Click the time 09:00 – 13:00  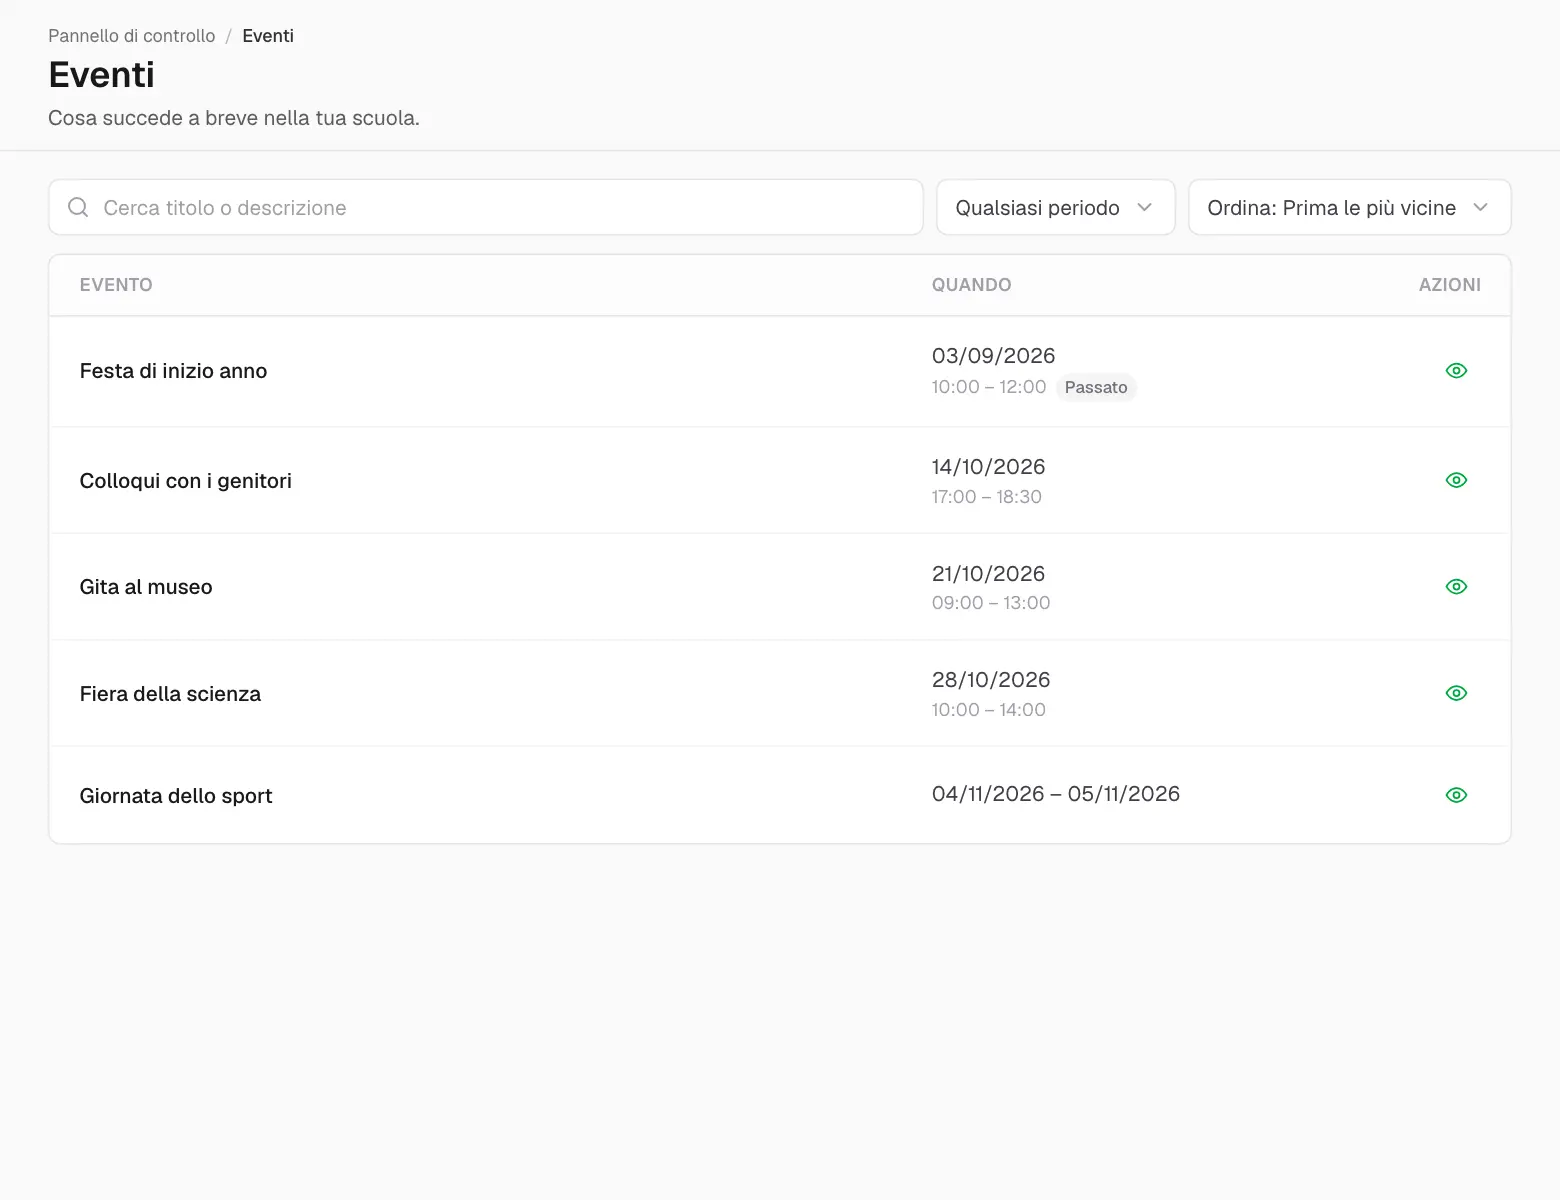(x=990, y=603)
